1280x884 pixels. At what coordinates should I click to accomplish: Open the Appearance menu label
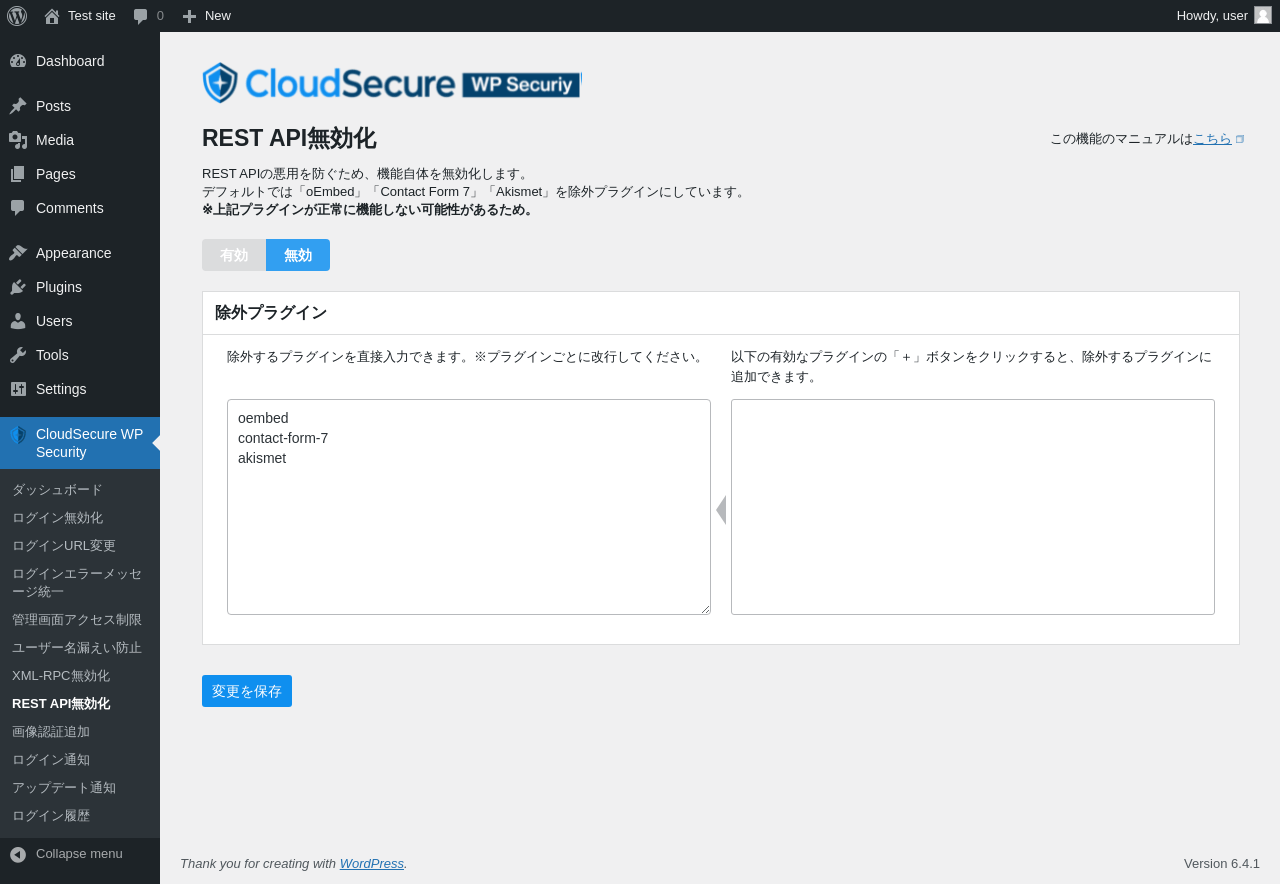click(x=74, y=253)
